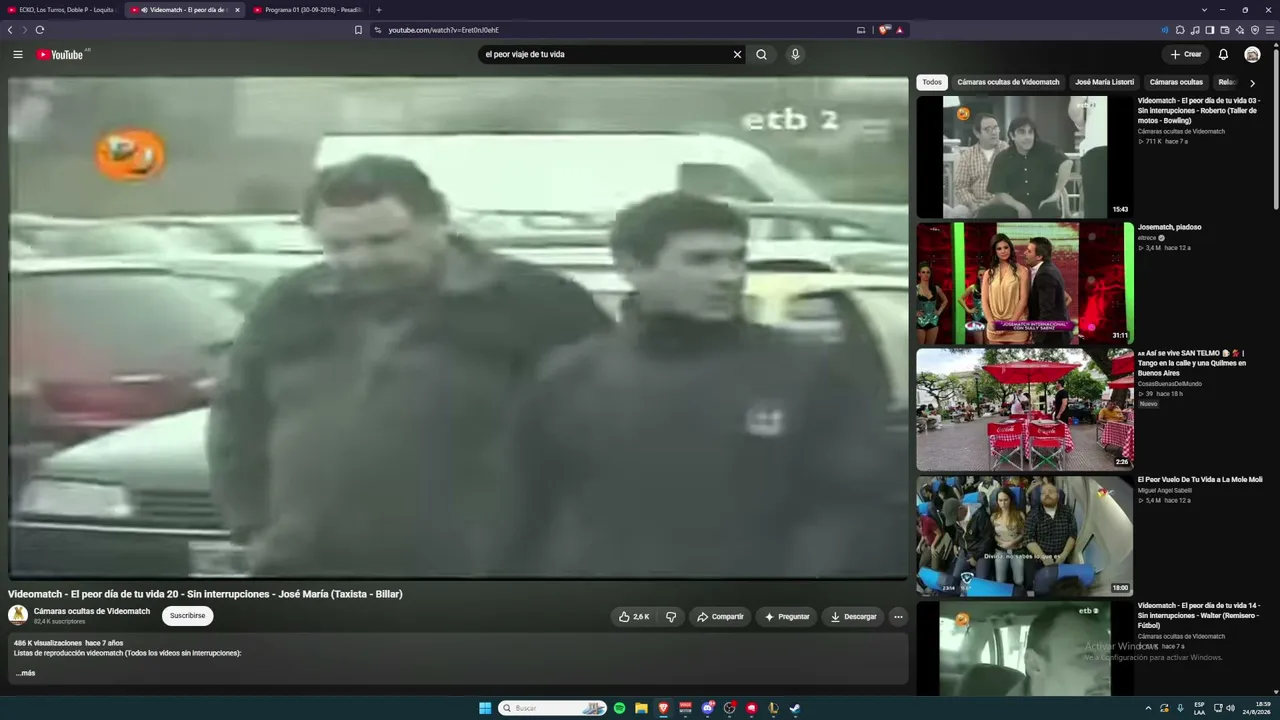Viewport: 1280px width, 720px height.
Task: Toggle the browser sidebar panel
Action: tap(1210, 30)
